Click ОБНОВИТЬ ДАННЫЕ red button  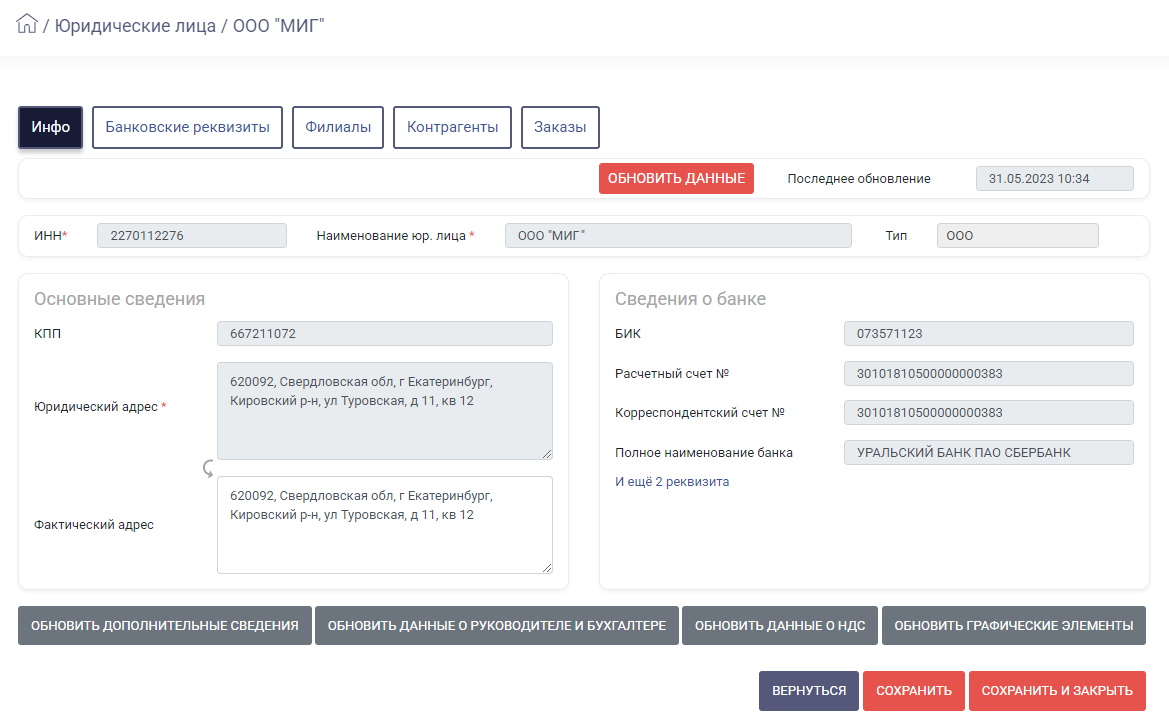coord(676,178)
